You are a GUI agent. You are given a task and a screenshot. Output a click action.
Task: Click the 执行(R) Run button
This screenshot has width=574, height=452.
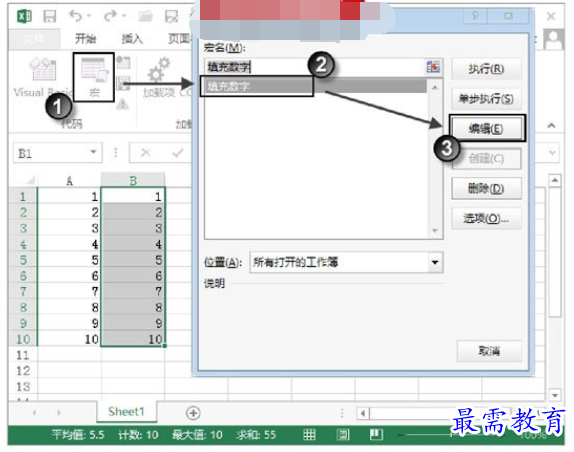[x=486, y=69]
